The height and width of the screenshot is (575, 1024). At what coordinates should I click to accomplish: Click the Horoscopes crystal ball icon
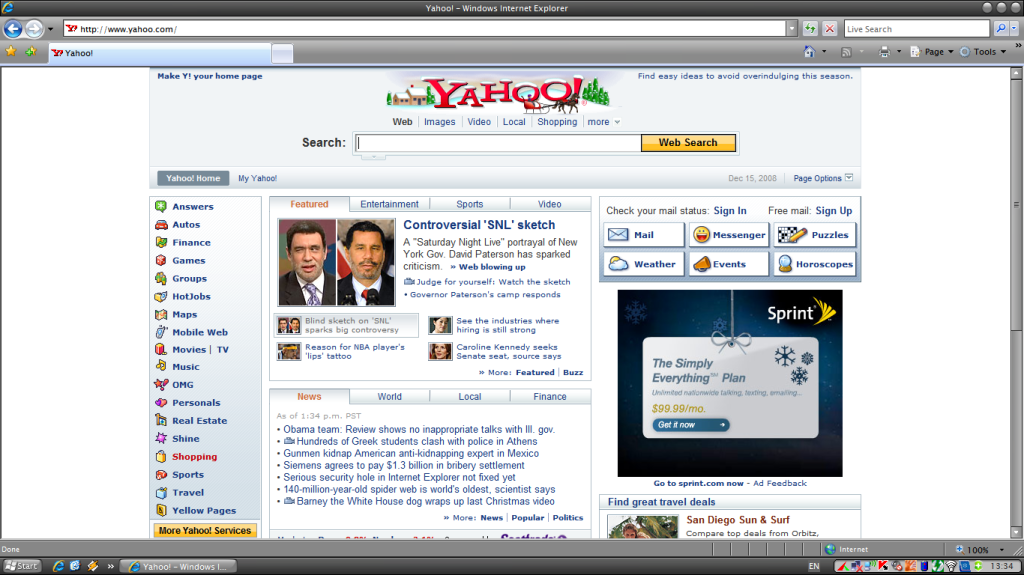pyautogui.click(x=785, y=264)
